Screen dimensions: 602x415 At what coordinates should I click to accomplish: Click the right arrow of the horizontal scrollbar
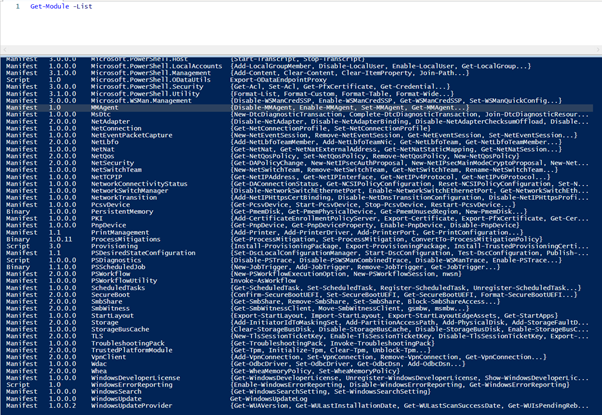[599, 50]
